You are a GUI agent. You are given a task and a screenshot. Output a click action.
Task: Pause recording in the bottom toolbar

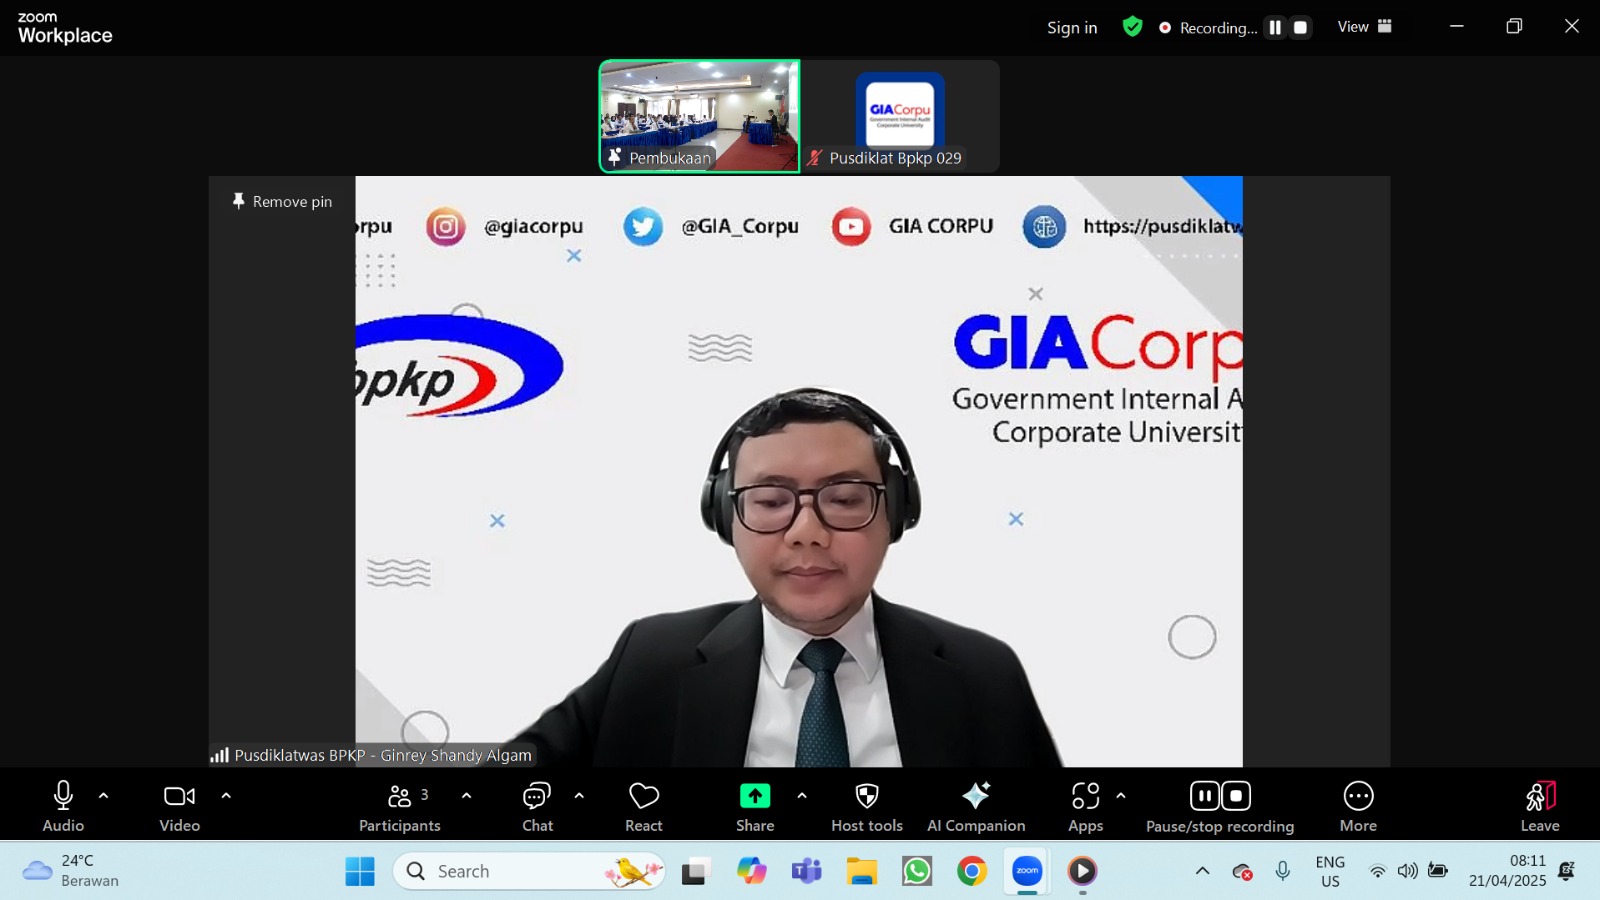coord(1205,796)
